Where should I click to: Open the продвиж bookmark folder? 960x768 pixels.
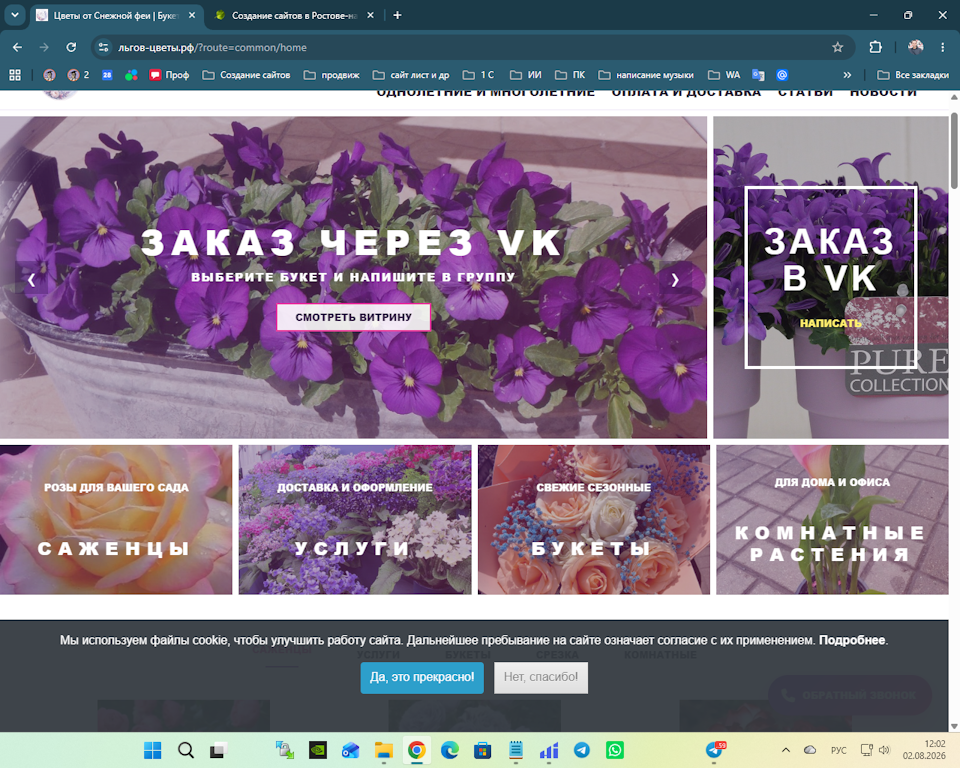point(331,75)
